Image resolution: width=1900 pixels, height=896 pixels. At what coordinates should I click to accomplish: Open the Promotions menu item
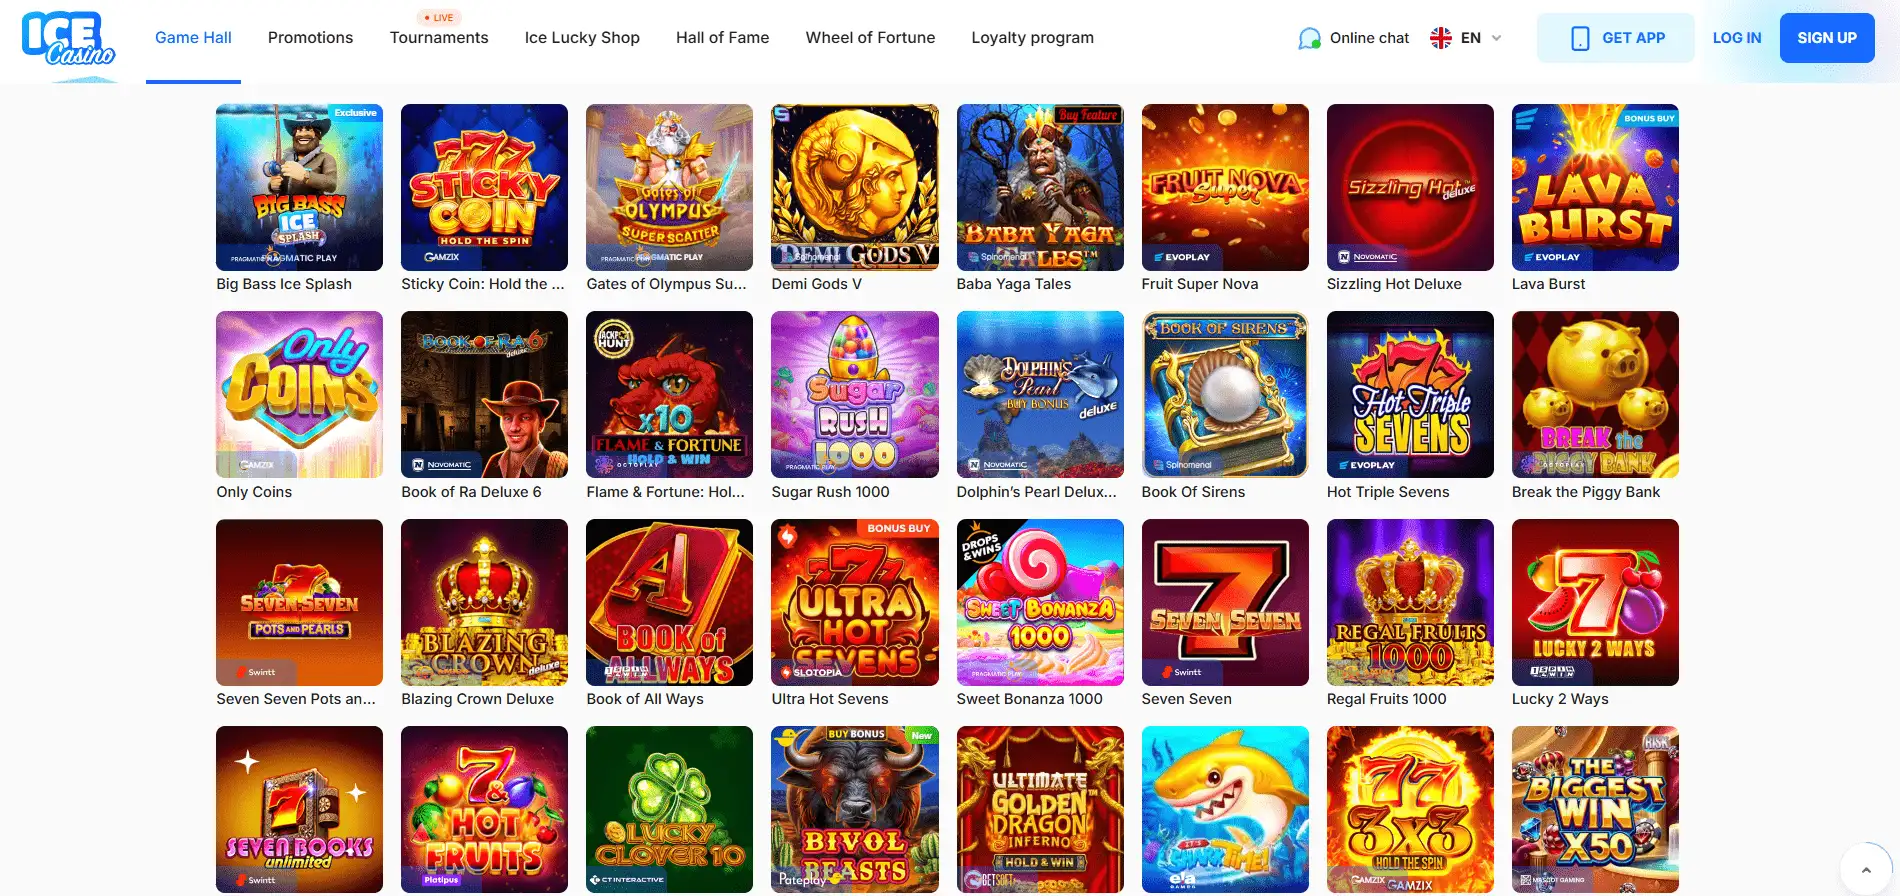click(x=310, y=38)
